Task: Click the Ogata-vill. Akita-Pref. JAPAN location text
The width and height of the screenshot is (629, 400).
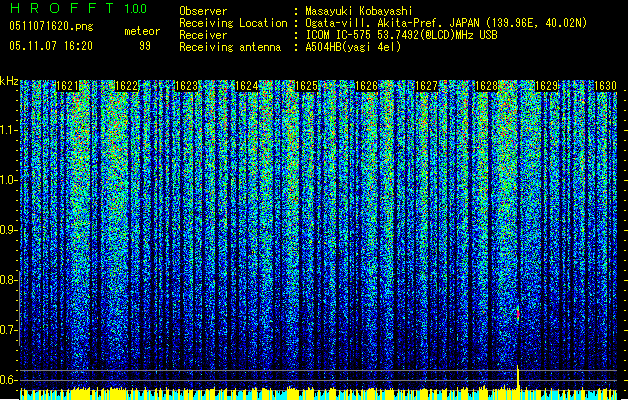Action: click(446, 23)
